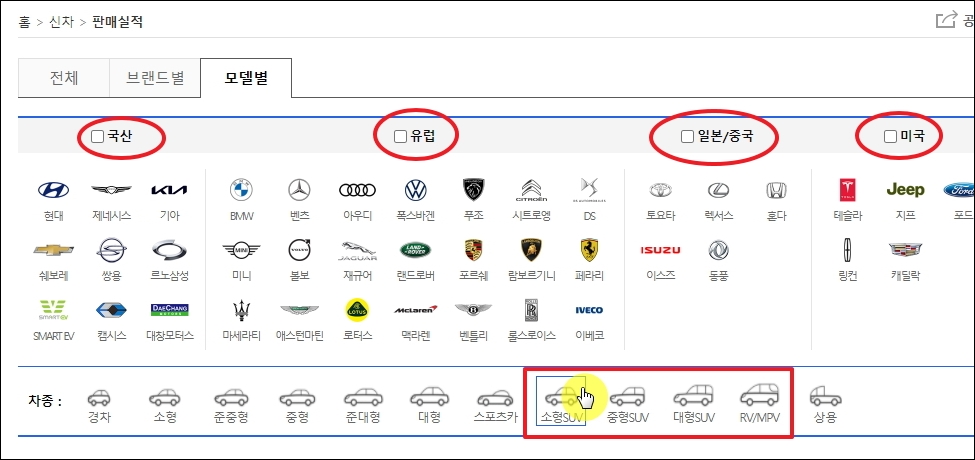Choose the BMW brand logo

(241, 190)
